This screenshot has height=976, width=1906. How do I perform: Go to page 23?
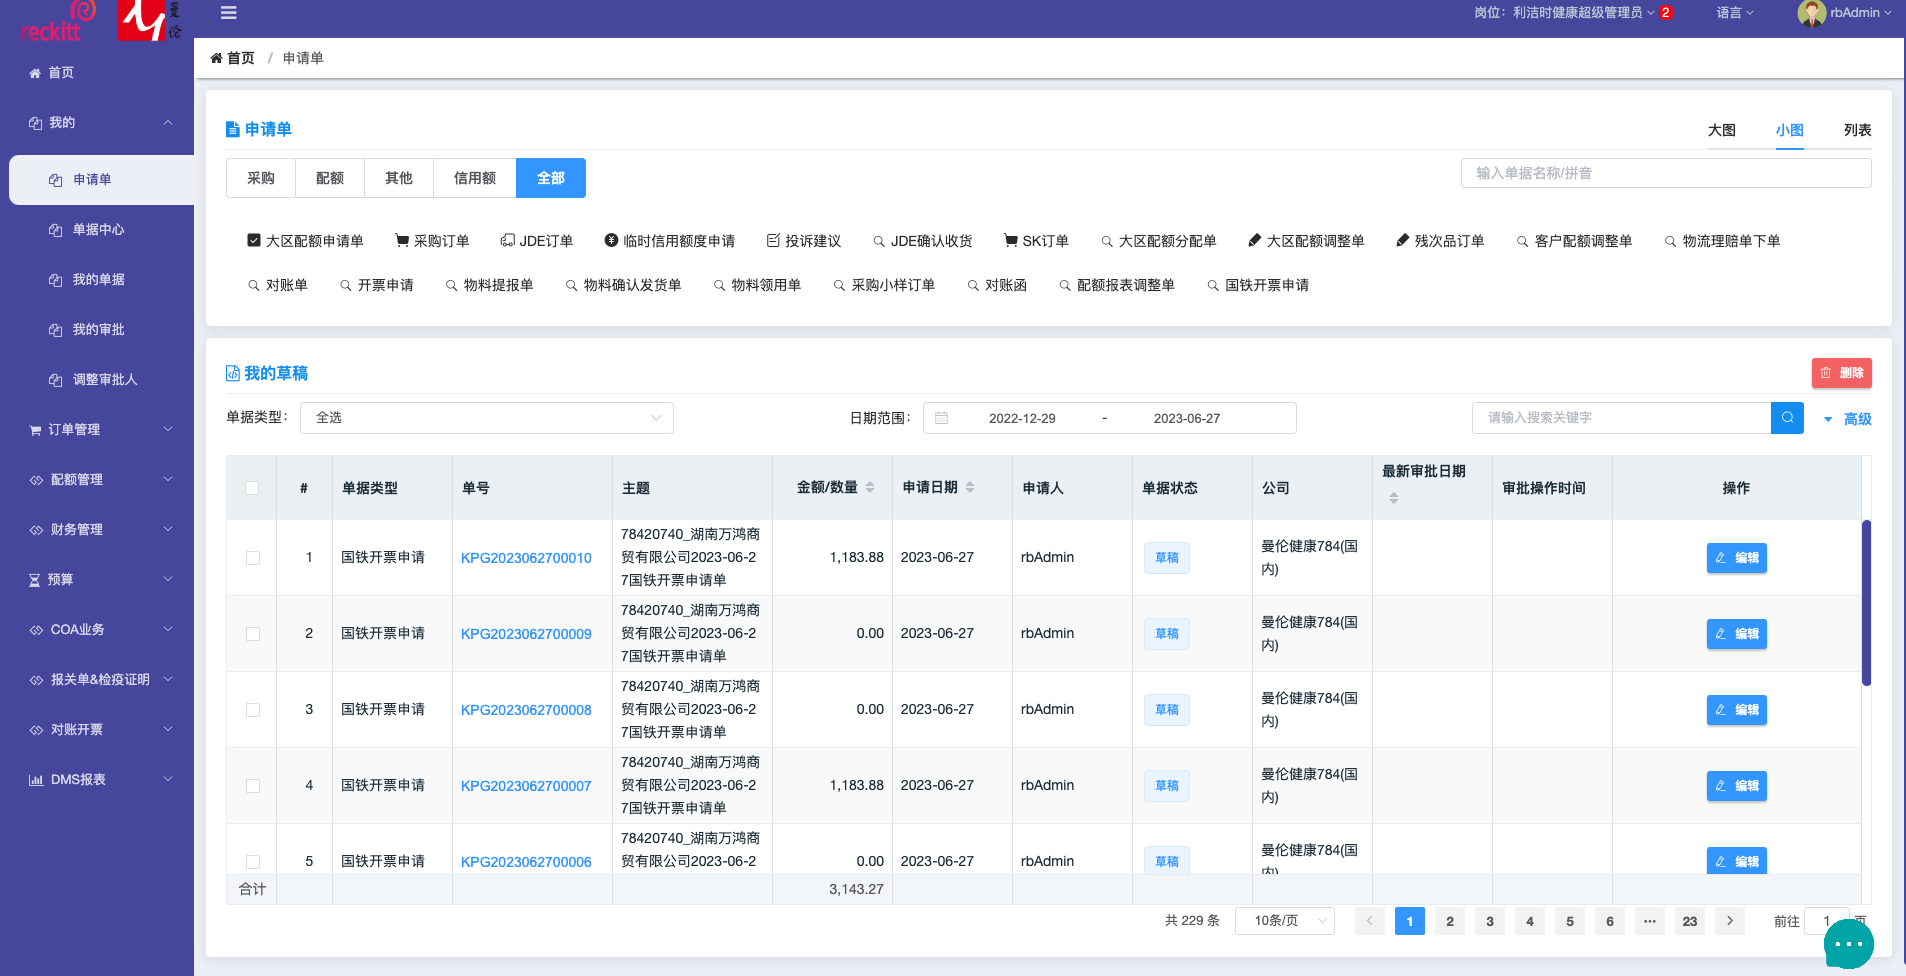1690,921
